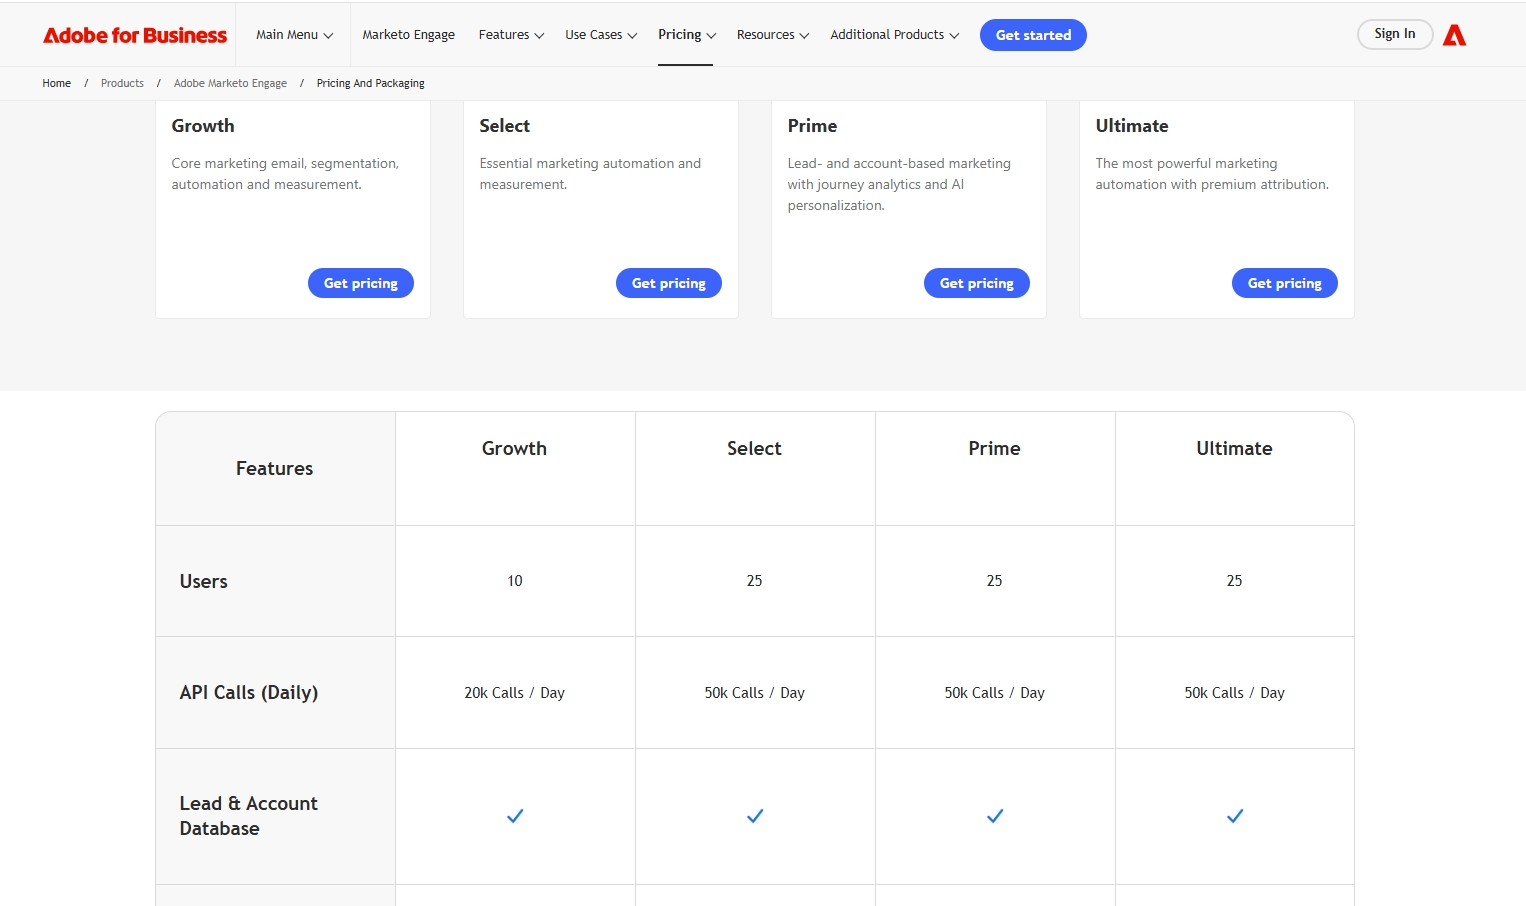Click the Sign In button
This screenshot has height=906, width=1526.
(x=1395, y=34)
